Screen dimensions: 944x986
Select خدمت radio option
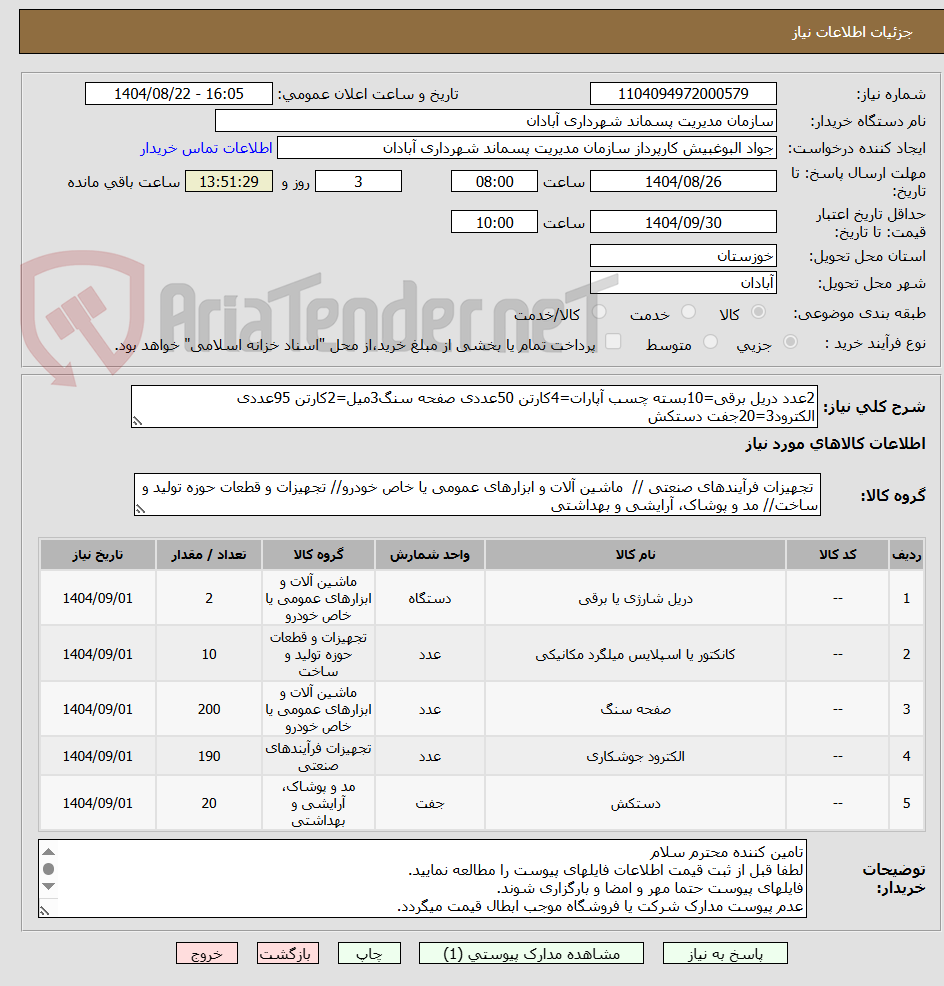[x=688, y=311]
